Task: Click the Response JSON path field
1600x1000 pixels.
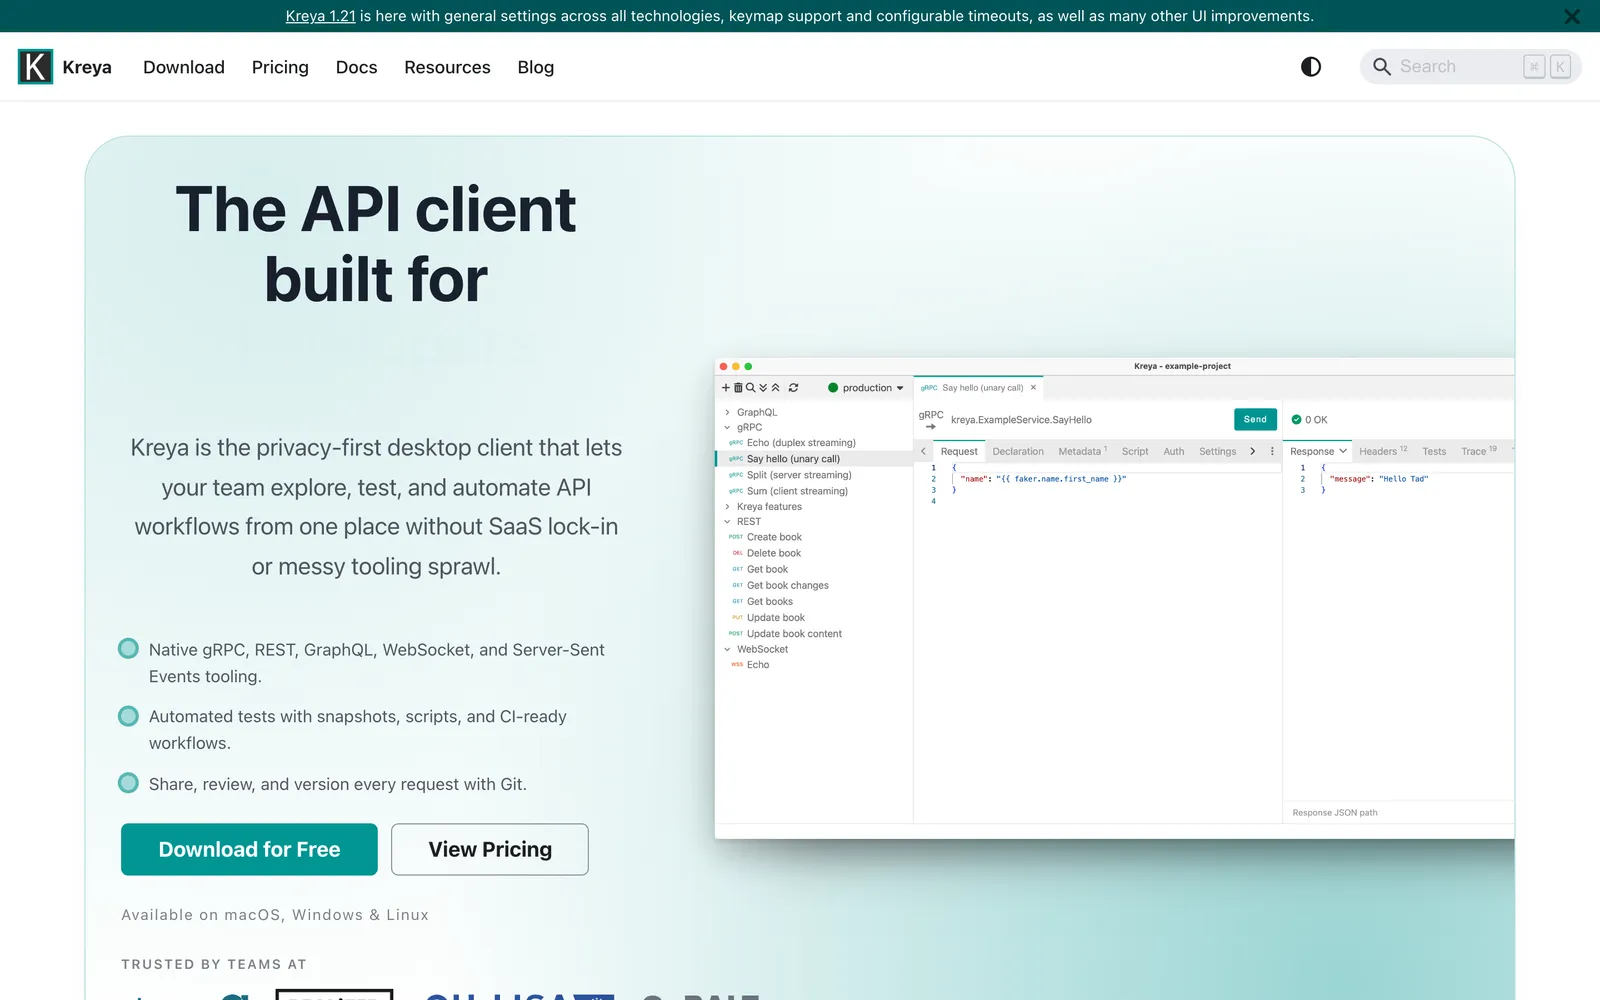Action: [x=1398, y=813]
